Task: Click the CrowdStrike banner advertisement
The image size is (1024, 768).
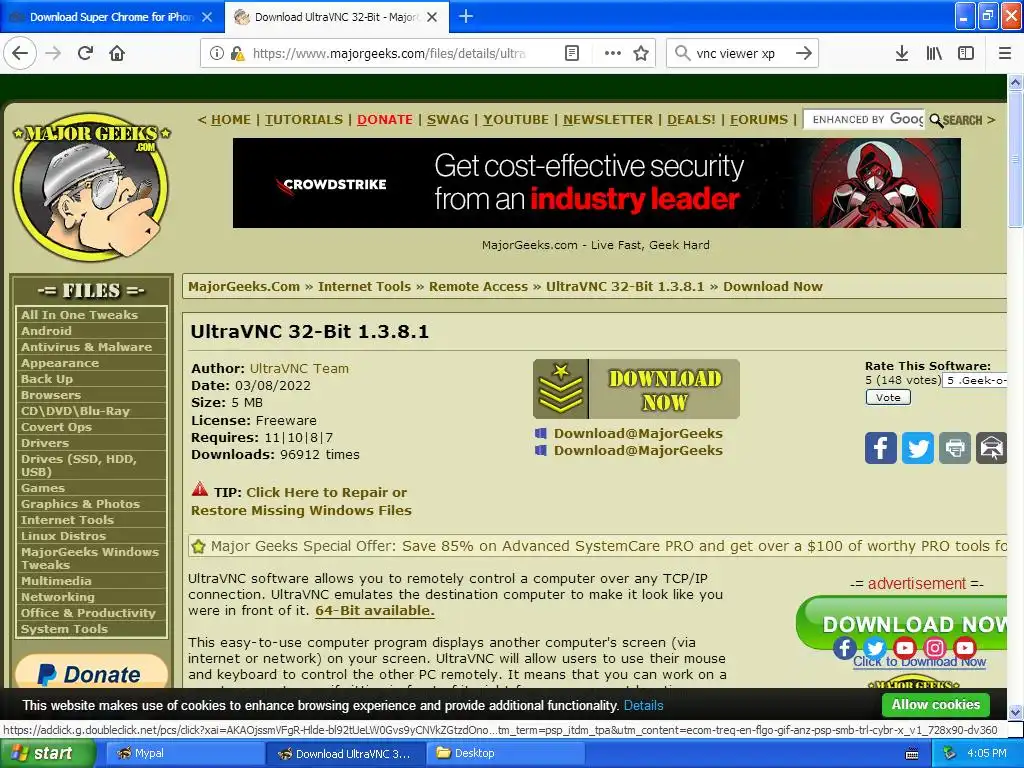Action: [x=596, y=183]
